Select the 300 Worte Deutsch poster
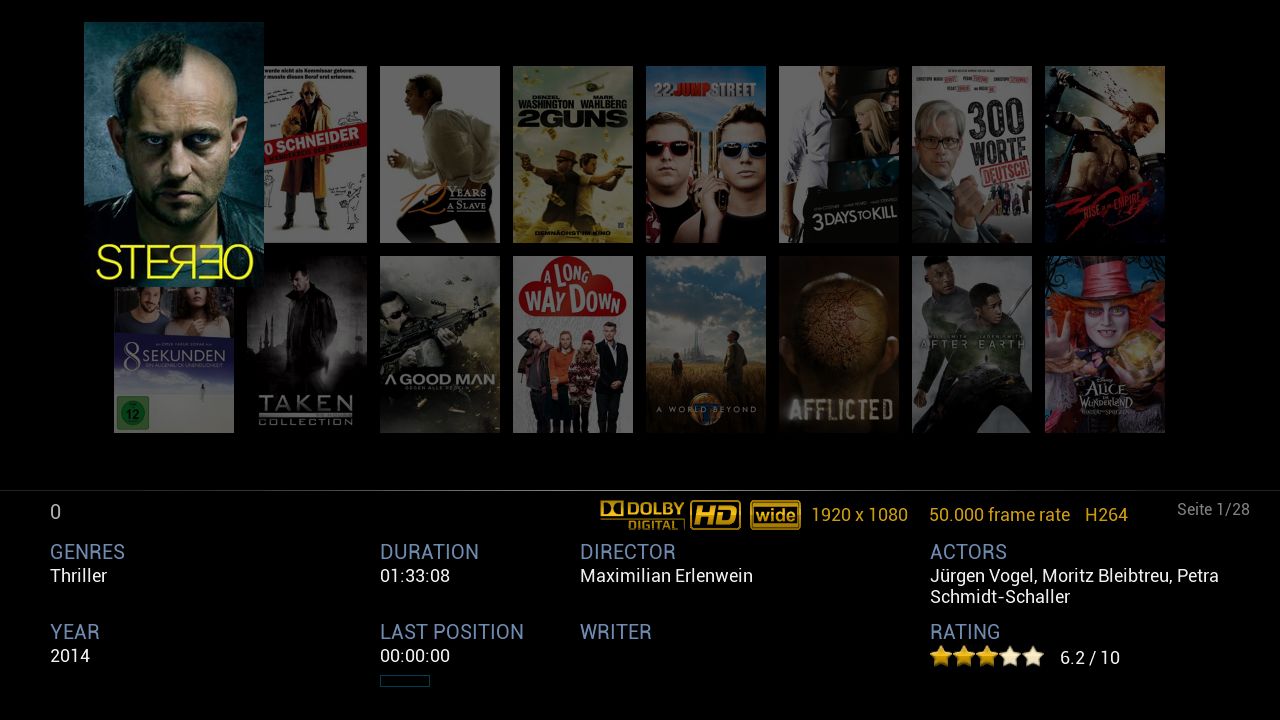This screenshot has height=720, width=1280. (972, 154)
